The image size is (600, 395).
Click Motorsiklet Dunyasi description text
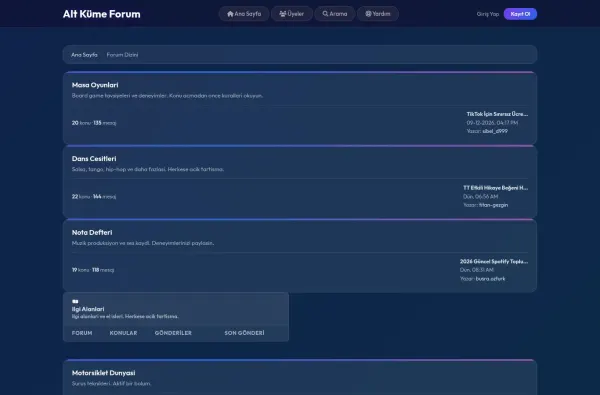point(111,384)
